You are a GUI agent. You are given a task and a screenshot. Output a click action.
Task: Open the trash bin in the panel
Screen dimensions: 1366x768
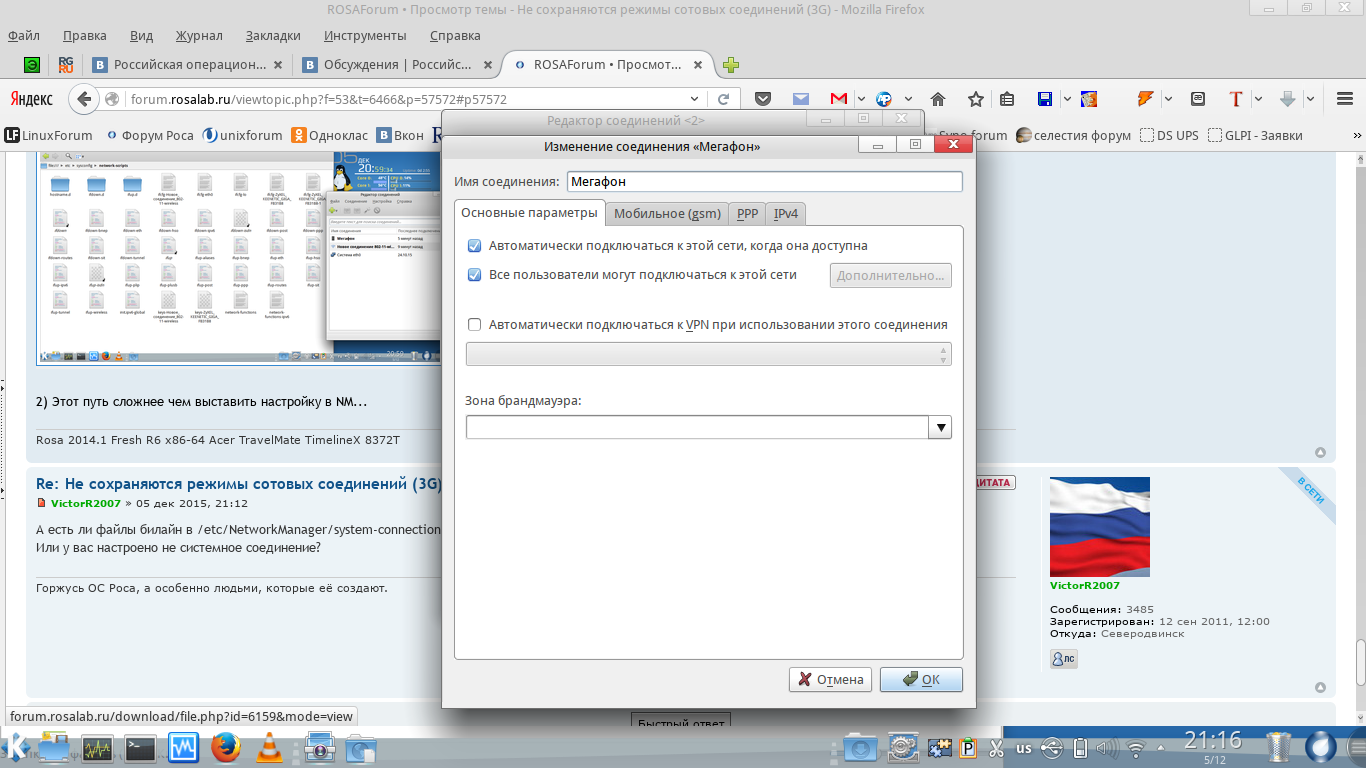(x=1279, y=747)
